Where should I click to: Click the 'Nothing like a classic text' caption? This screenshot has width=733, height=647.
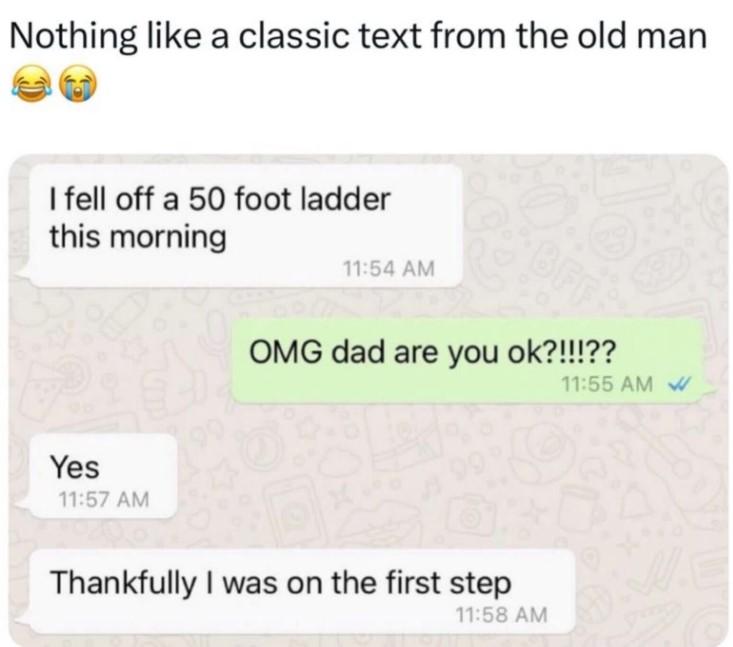pos(358,36)
